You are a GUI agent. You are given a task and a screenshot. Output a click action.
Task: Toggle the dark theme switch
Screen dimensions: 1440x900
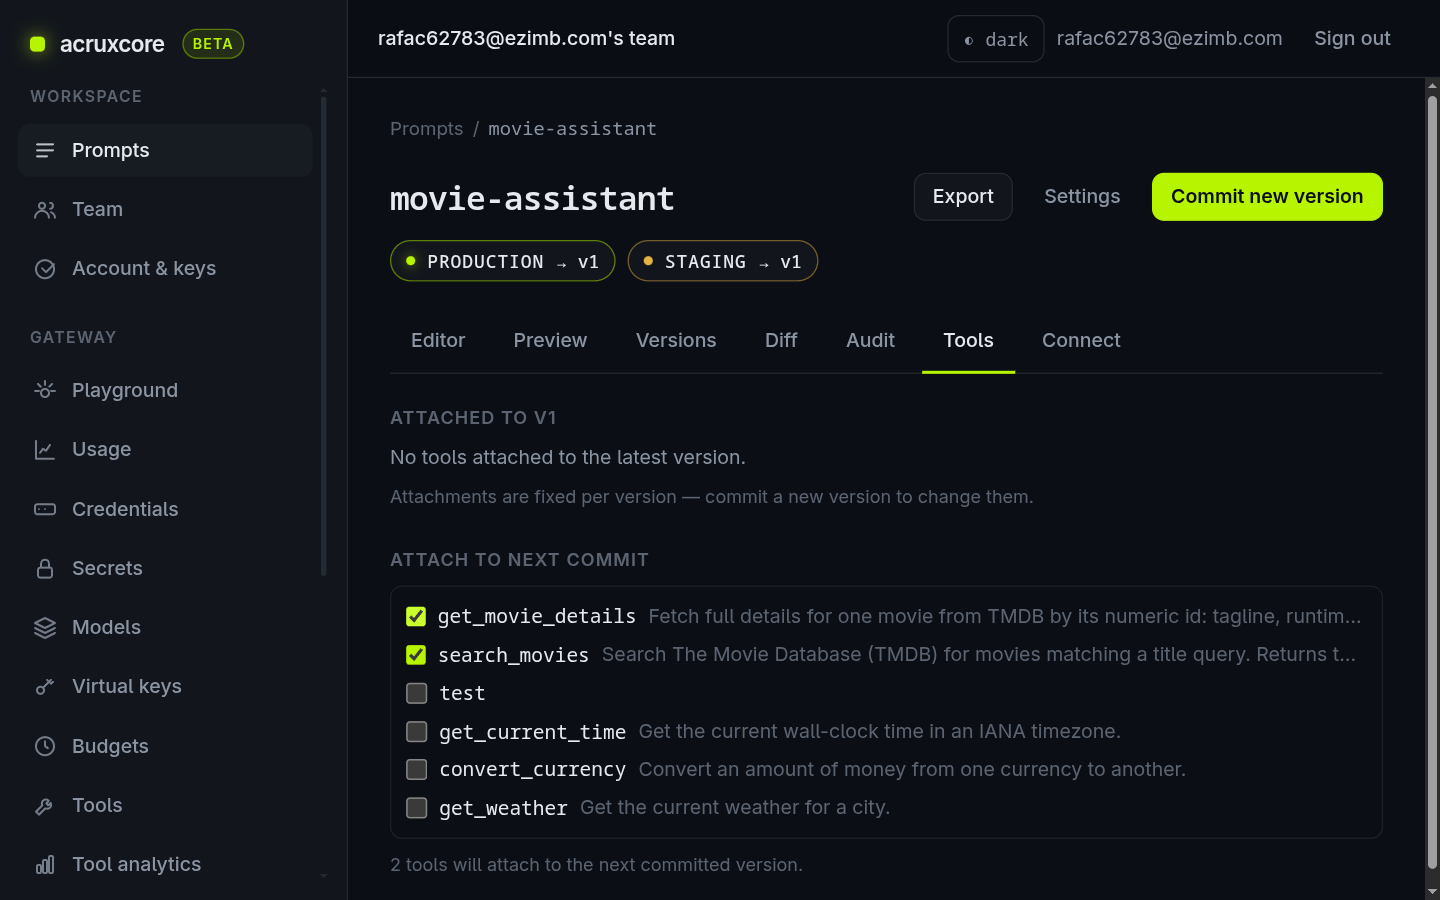click(996, 39)
